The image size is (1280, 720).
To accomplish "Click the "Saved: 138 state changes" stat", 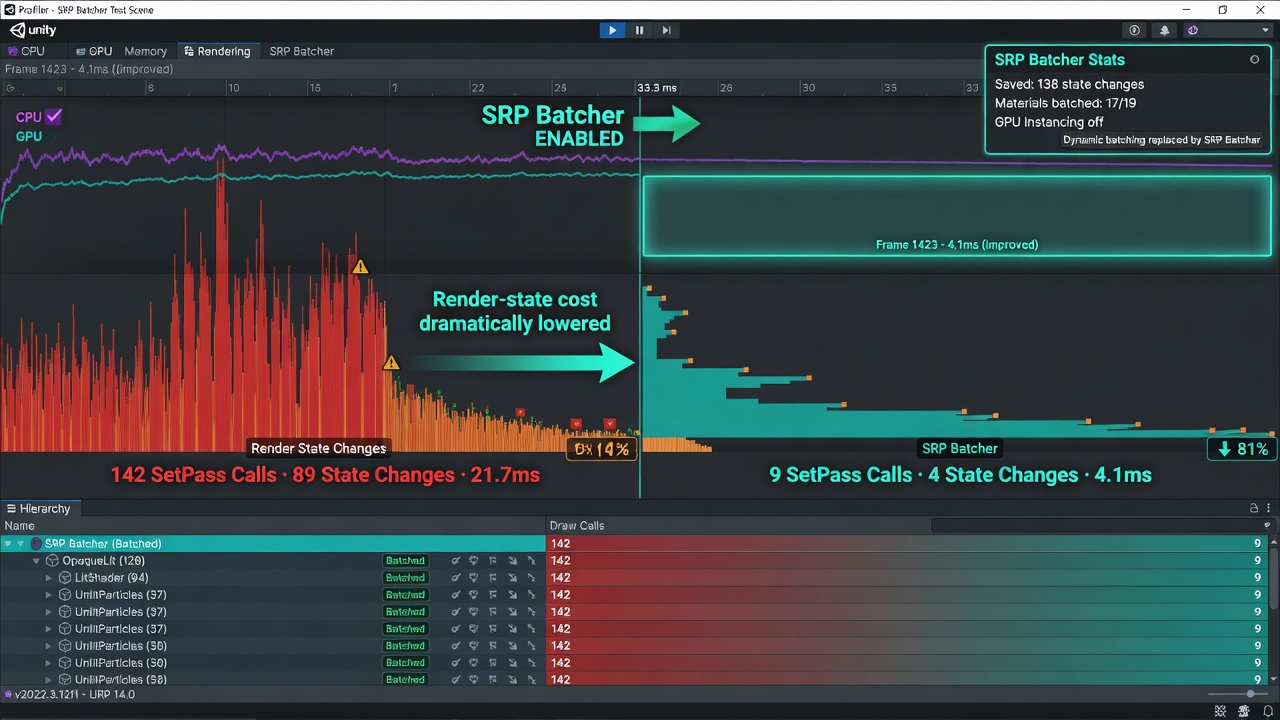I will point(1069,84).
